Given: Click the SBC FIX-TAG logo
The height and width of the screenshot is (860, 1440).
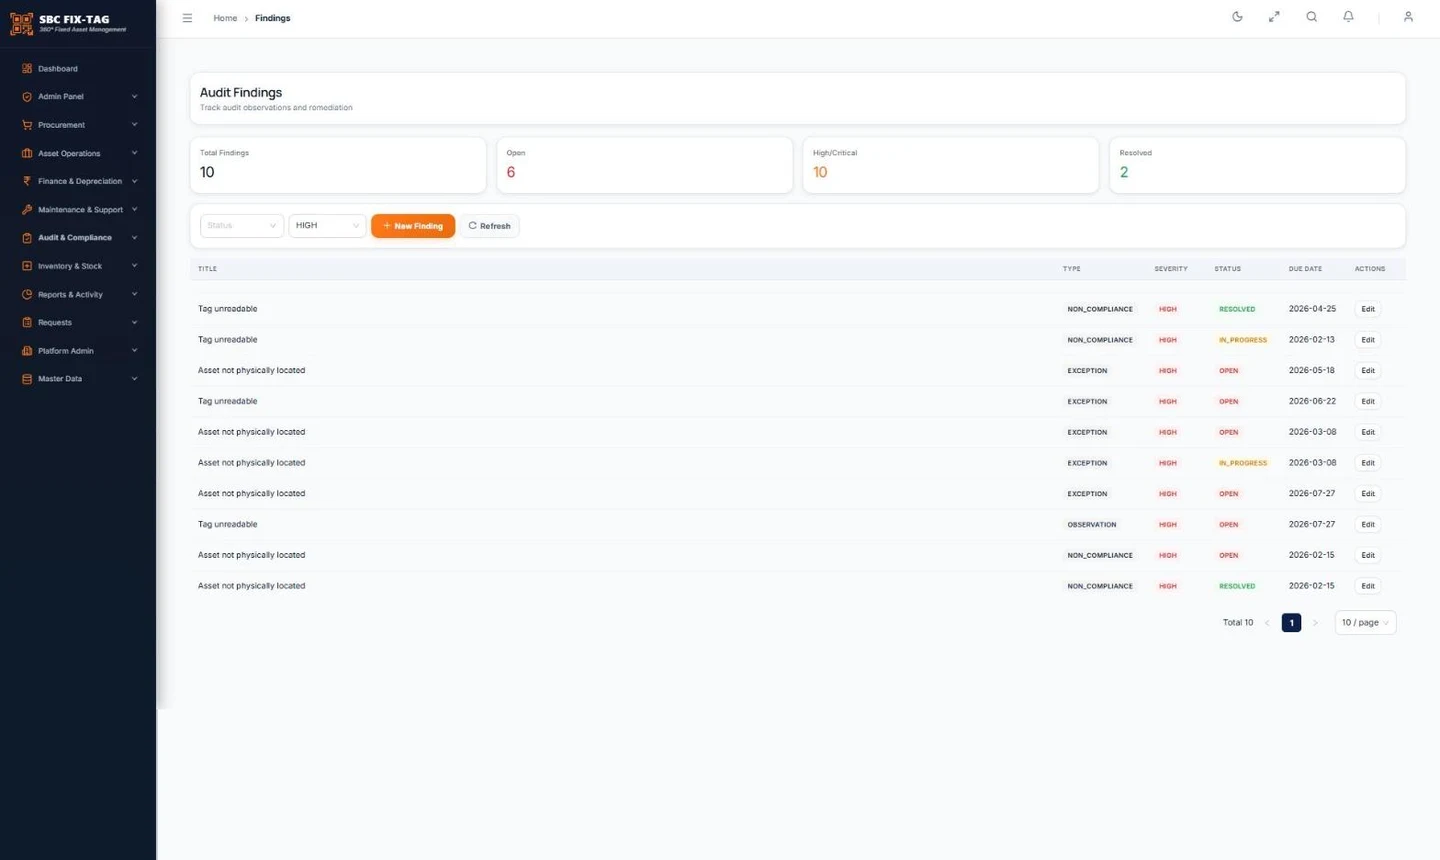Looking at the screenshot, I should pos(68,23).
